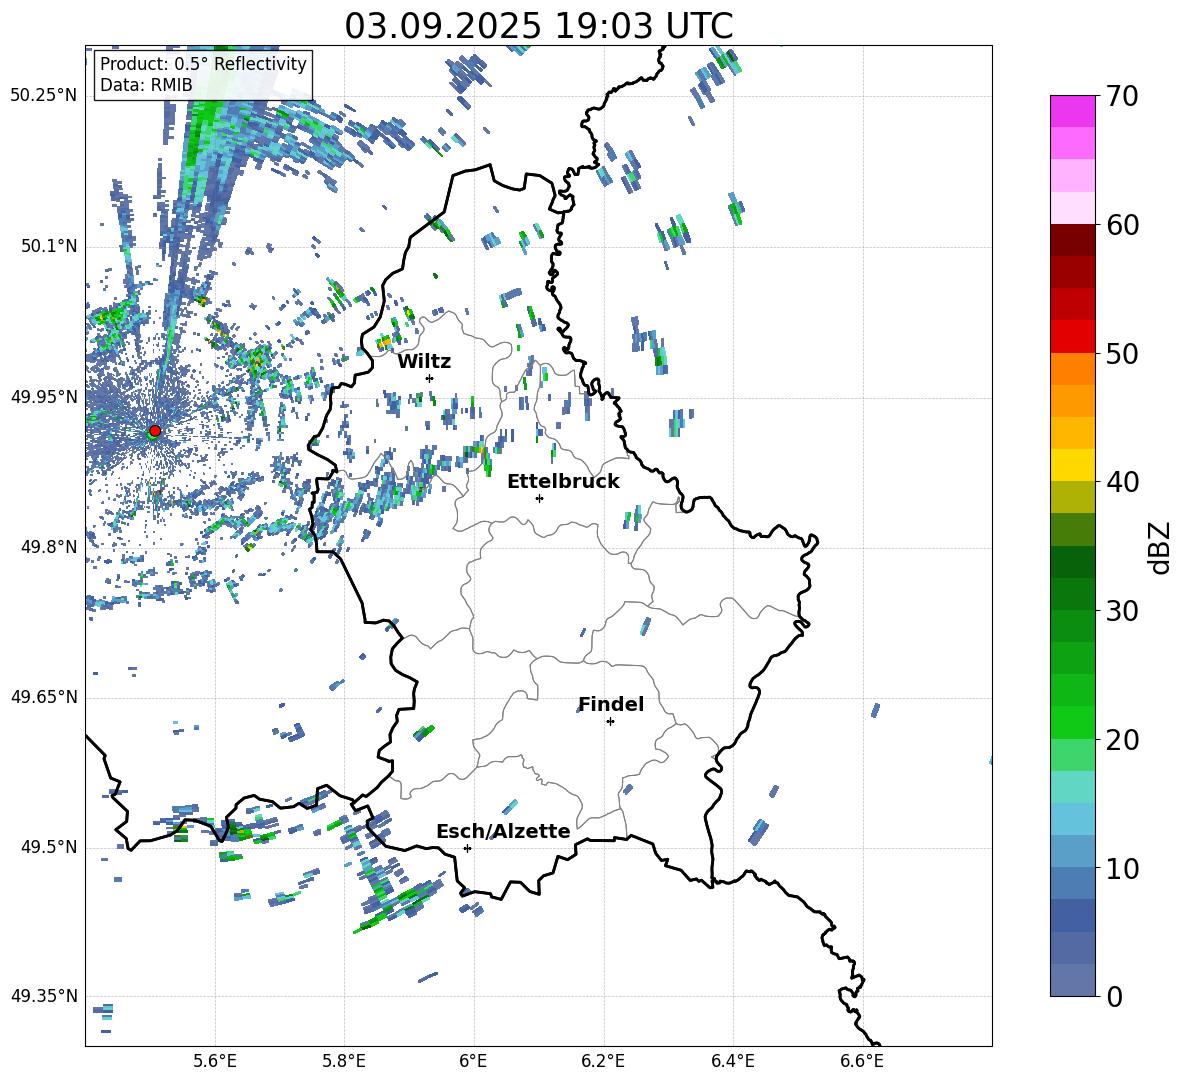Click the 50.1°N latitude label

tap(49, 246)
